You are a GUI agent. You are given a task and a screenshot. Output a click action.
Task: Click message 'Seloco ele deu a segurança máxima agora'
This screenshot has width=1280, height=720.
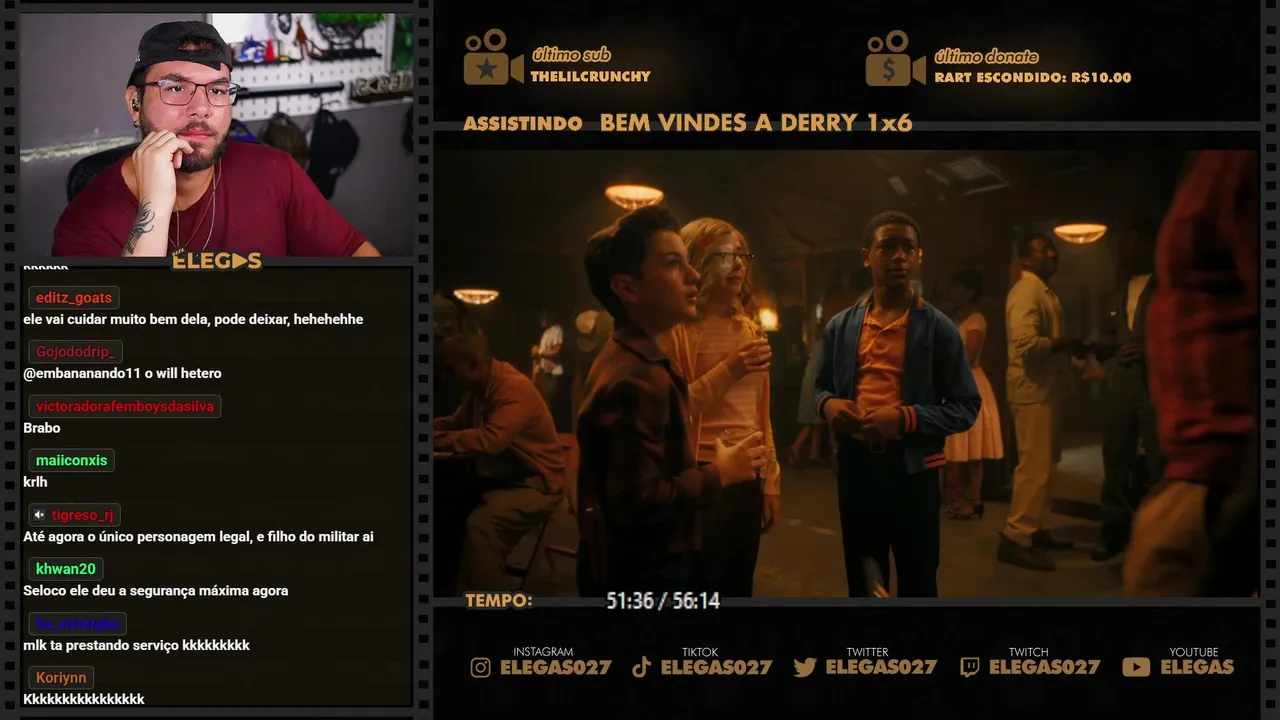tap(156, 591)
